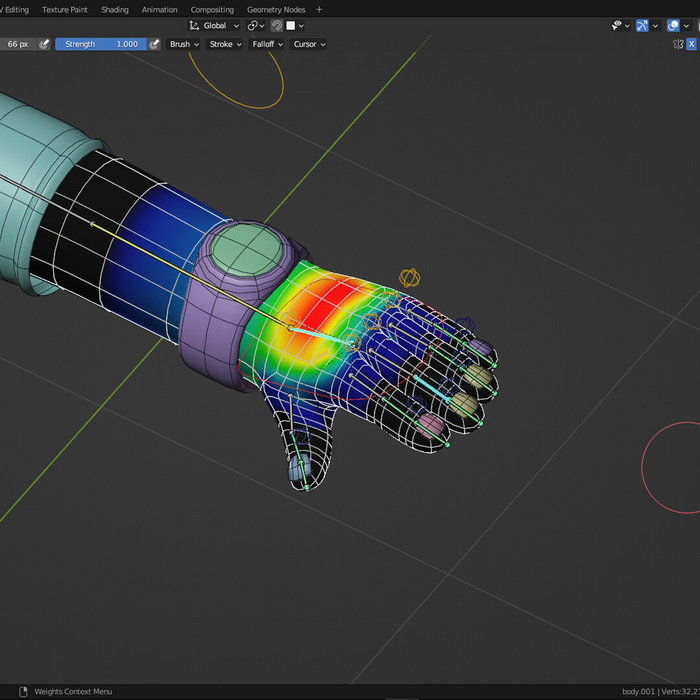This screenshot has width=700, height=700.
Task: Toggle pressure sensitivity for brush Strength
Action: pos(154,44)
